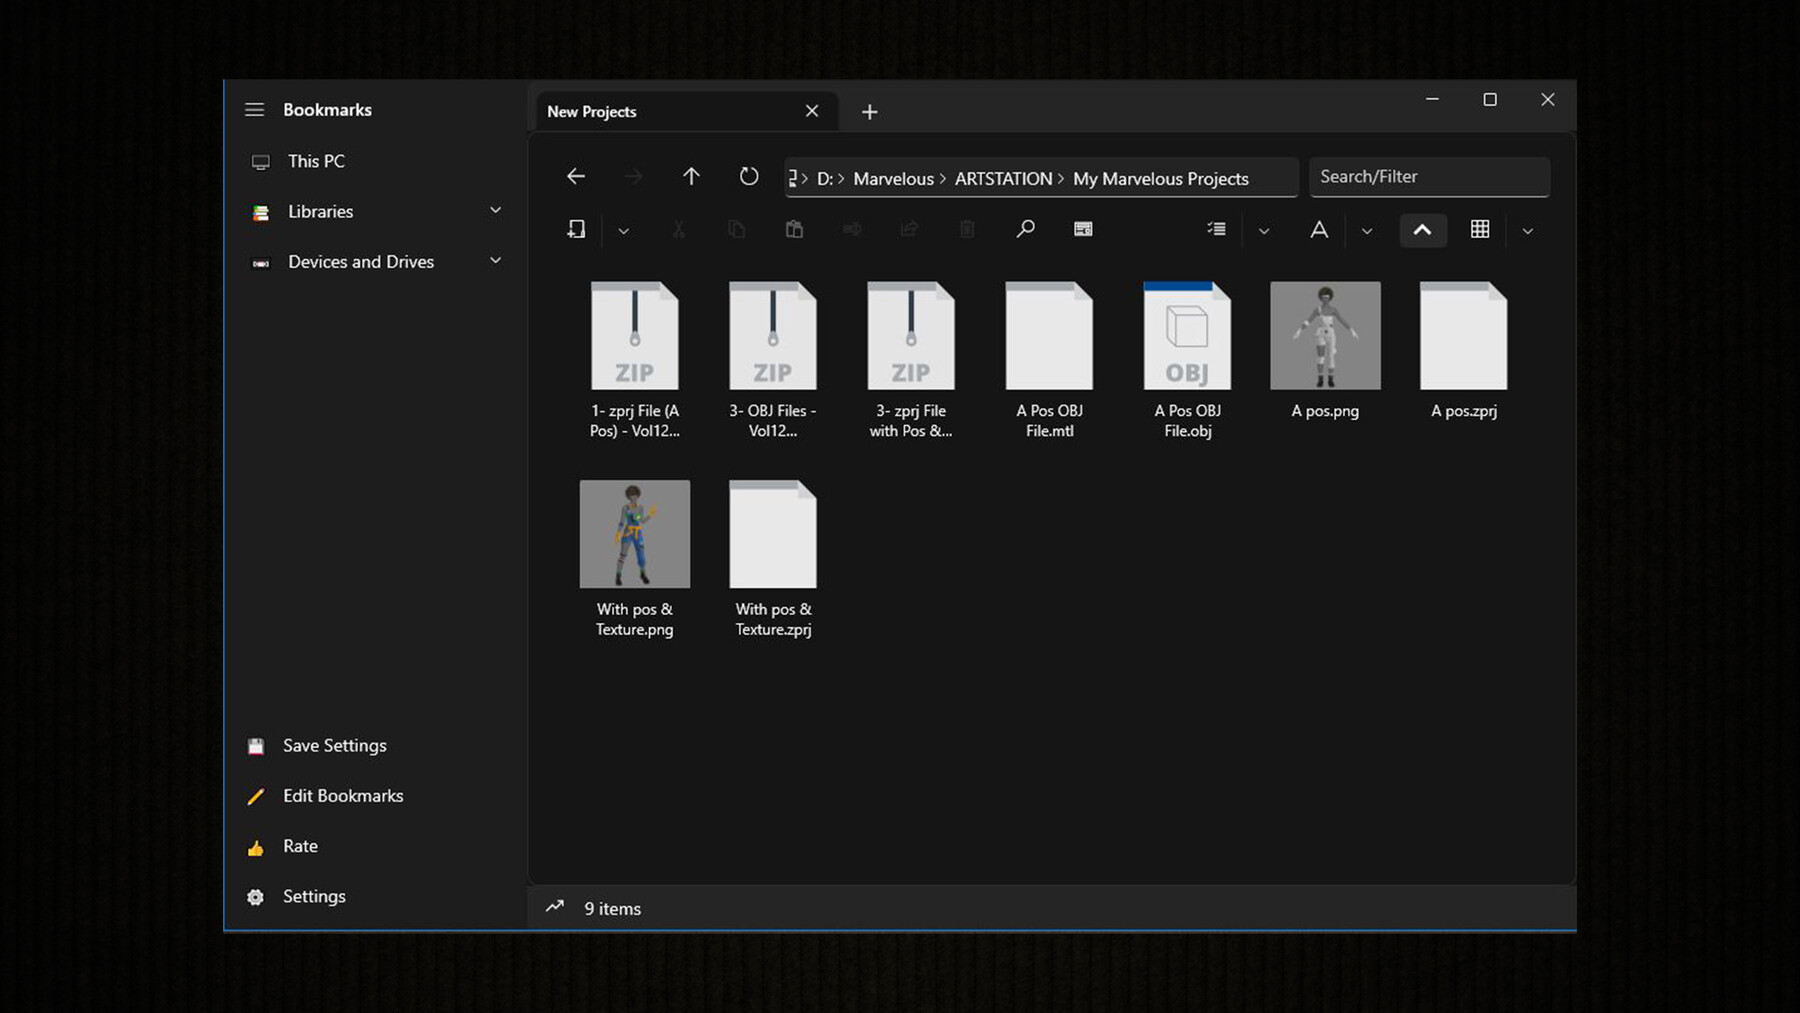Expand Devices and Drives section
Screen dimensions: 1800x1013
point(495,261)
